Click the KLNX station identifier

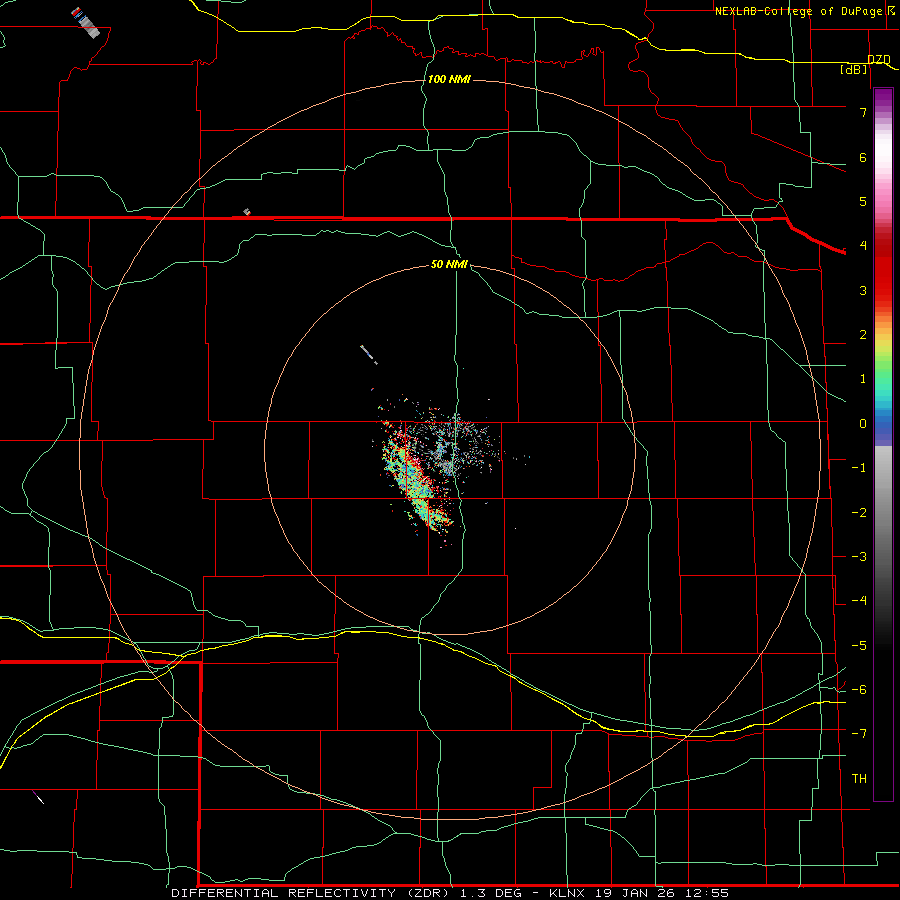(x=567, y=893)
